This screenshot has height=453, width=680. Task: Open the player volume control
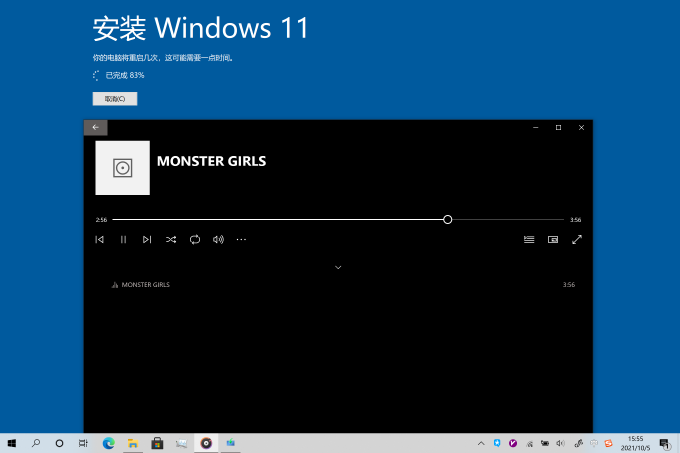[218, 239]
